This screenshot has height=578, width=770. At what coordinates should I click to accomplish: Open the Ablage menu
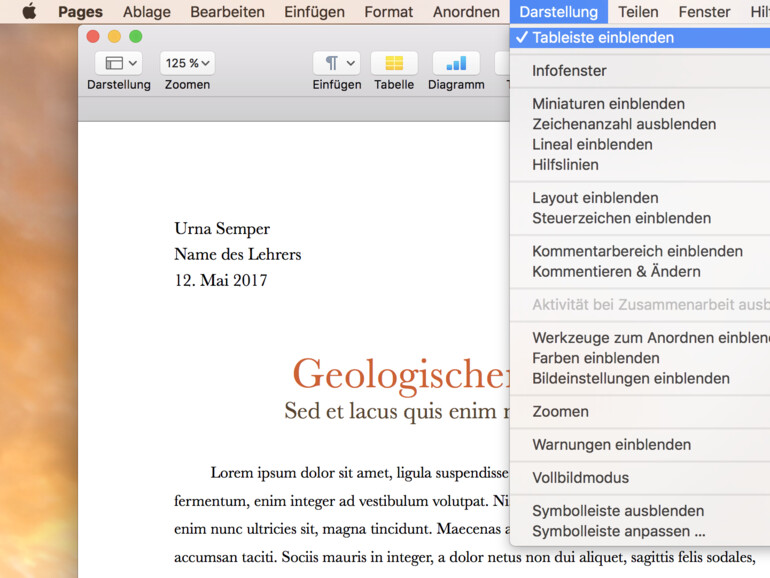(147, 11)
